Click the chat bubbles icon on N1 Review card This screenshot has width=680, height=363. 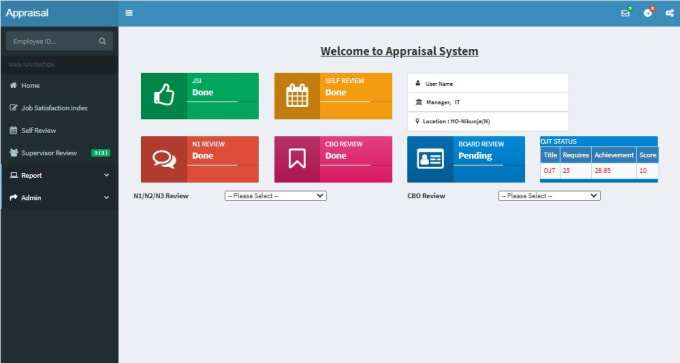[164, 159]
